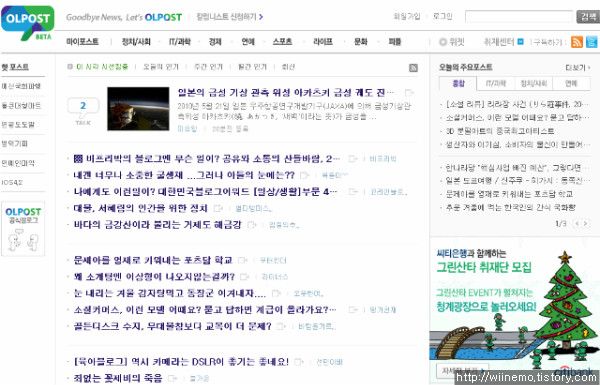
Task: Click new-window icon after 비프리박의 블로그엔 post
Action: [353, 158]
